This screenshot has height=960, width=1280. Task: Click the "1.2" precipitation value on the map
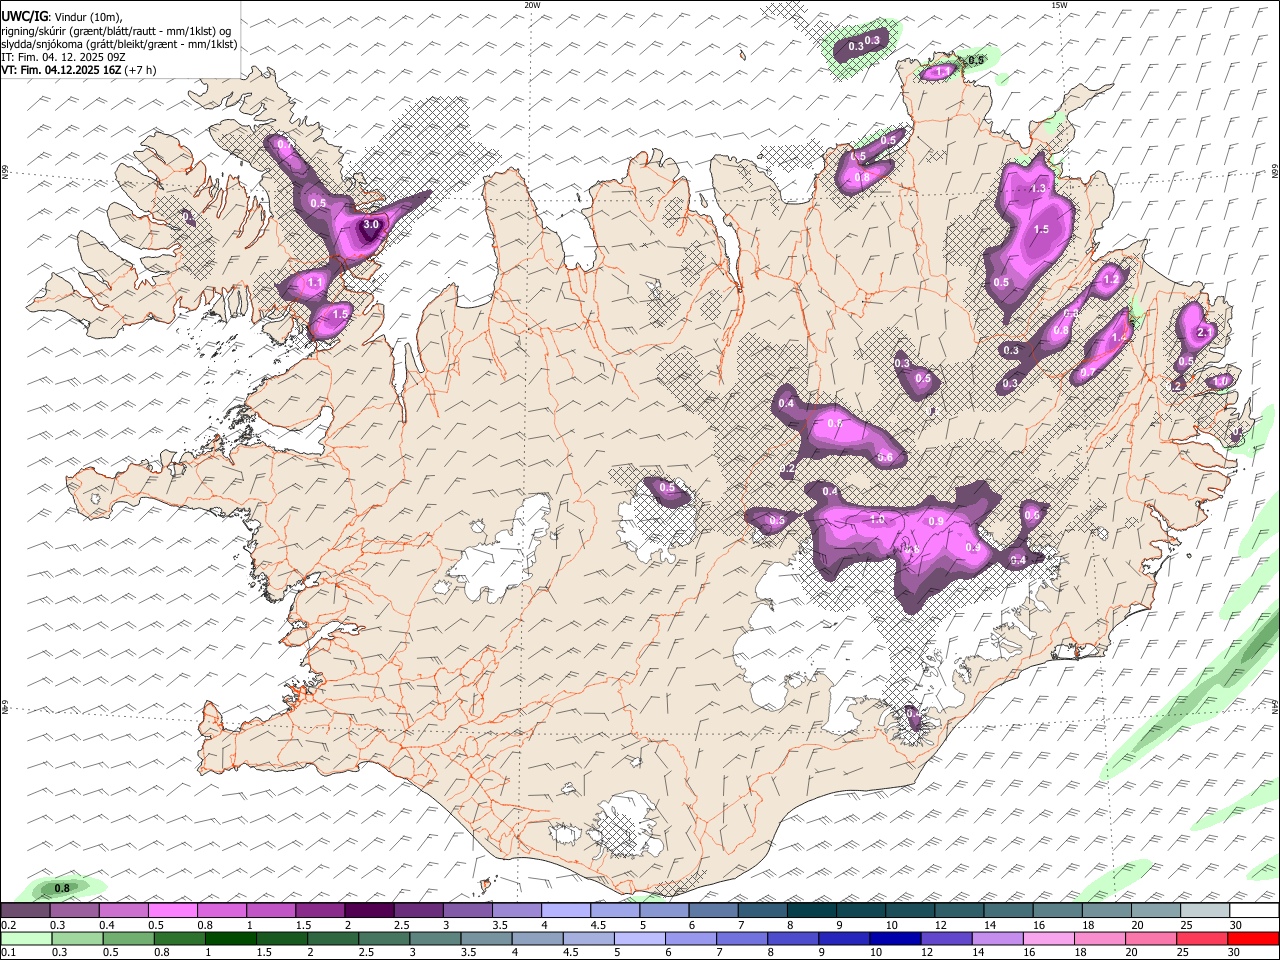click(1110, 281)
